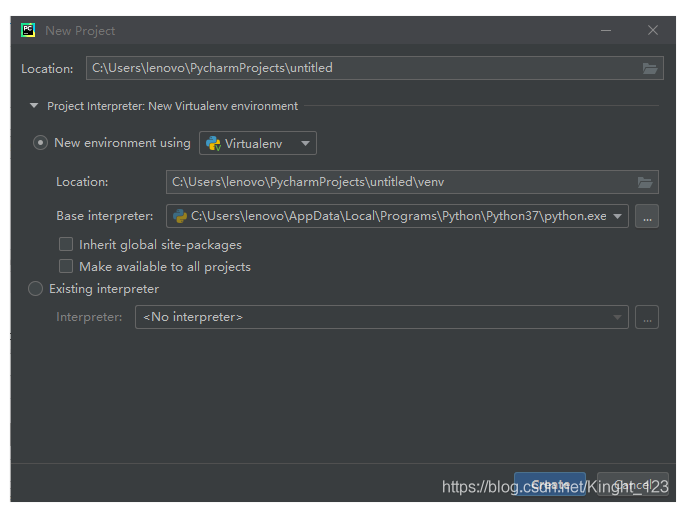Click the Cancel button

633,484
